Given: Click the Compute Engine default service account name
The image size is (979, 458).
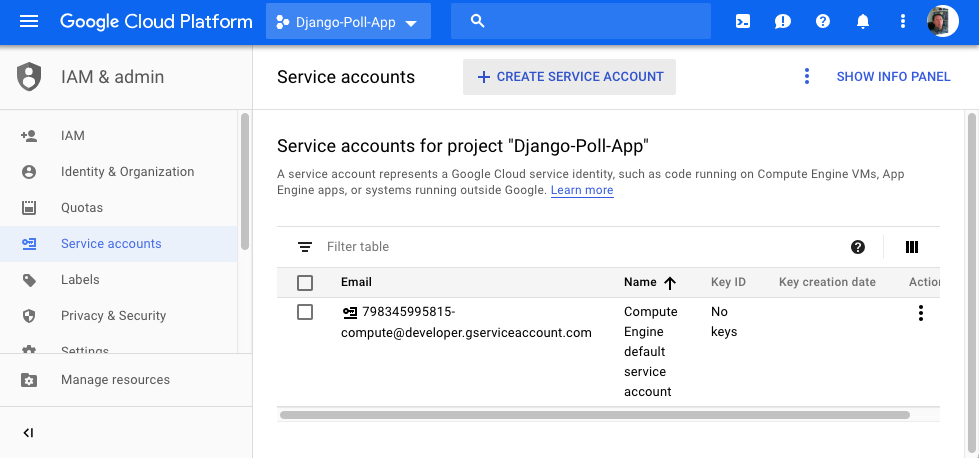Looking at the screenshot, I should tap(651, 352).
